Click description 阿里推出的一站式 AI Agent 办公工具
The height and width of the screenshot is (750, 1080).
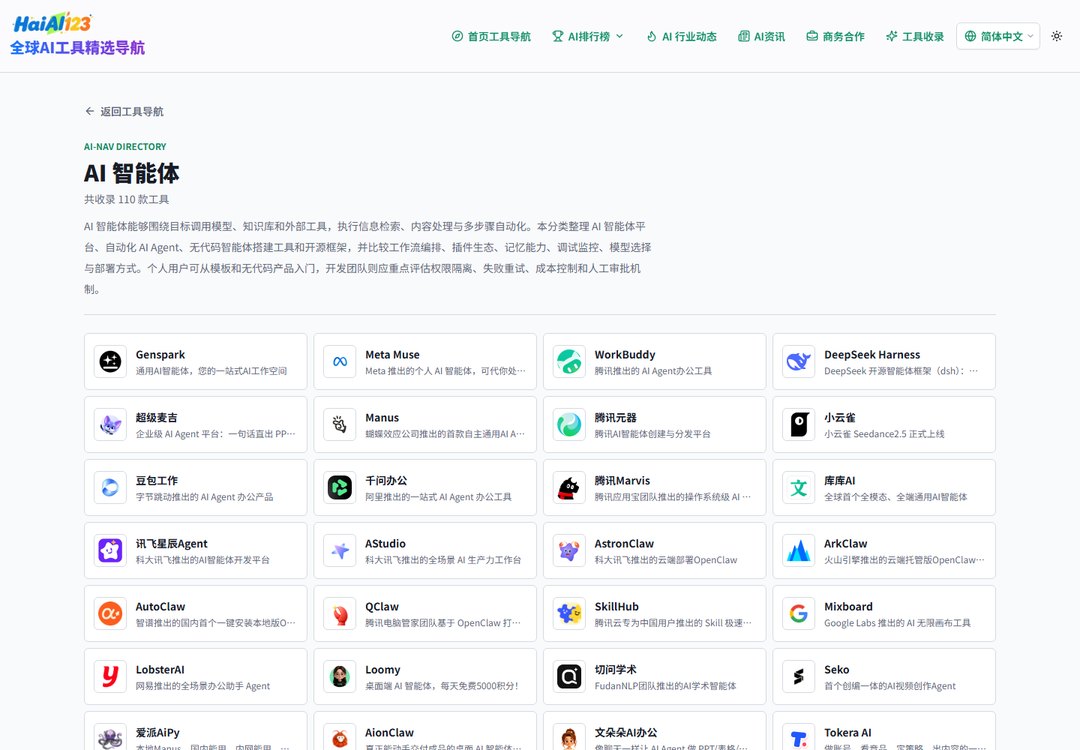[438, 497]
